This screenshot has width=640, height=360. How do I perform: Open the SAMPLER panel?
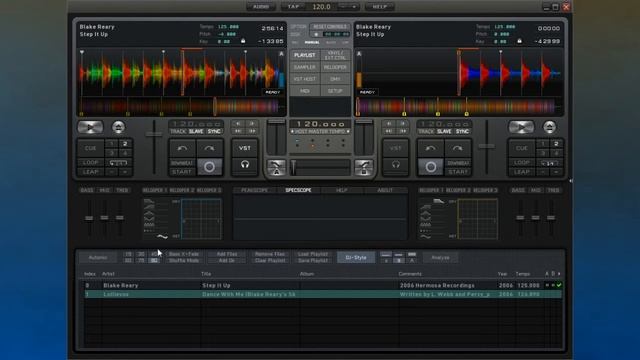pyautogui.click(x=305, y=67)
